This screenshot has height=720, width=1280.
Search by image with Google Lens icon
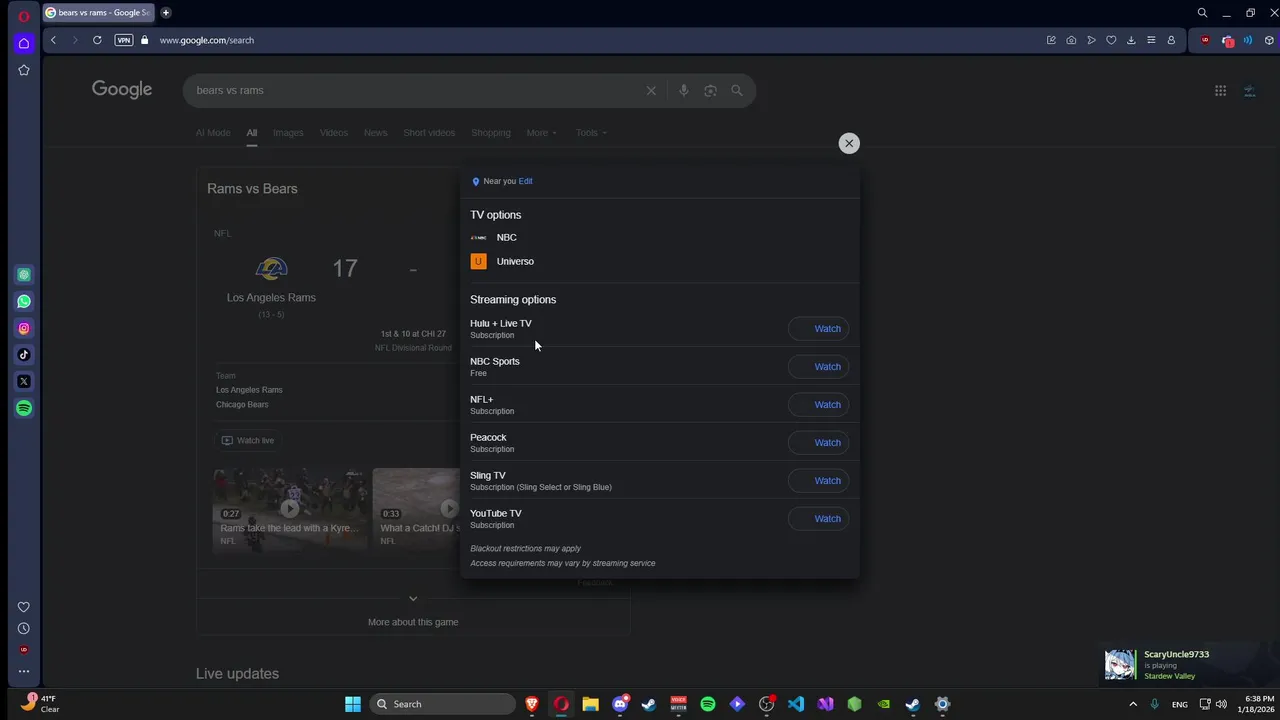[x=710, y=90]
